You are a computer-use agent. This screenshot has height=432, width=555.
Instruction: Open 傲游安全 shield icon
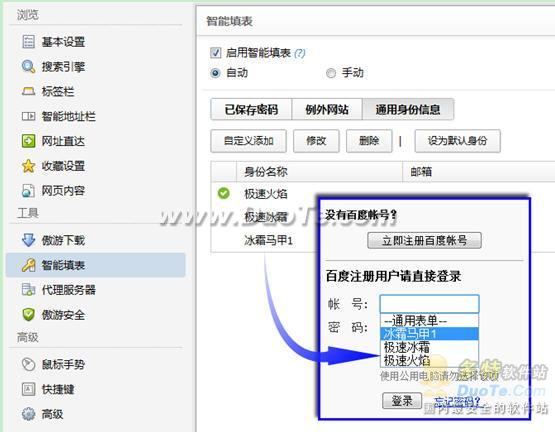tap(28, 314)
